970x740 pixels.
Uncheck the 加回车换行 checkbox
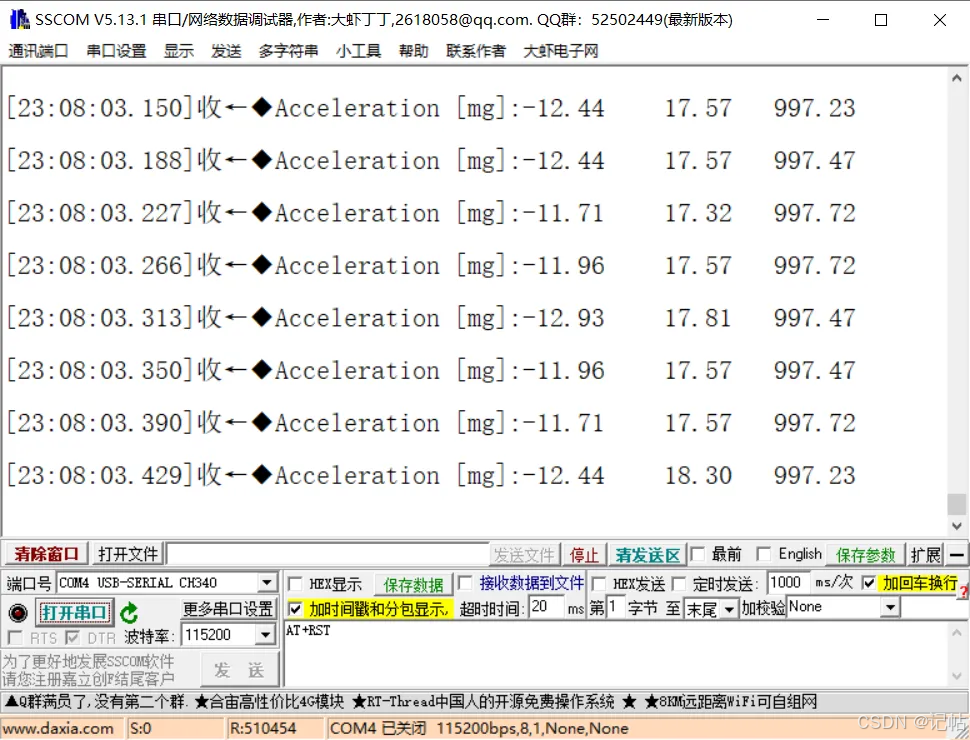(869, 583)
